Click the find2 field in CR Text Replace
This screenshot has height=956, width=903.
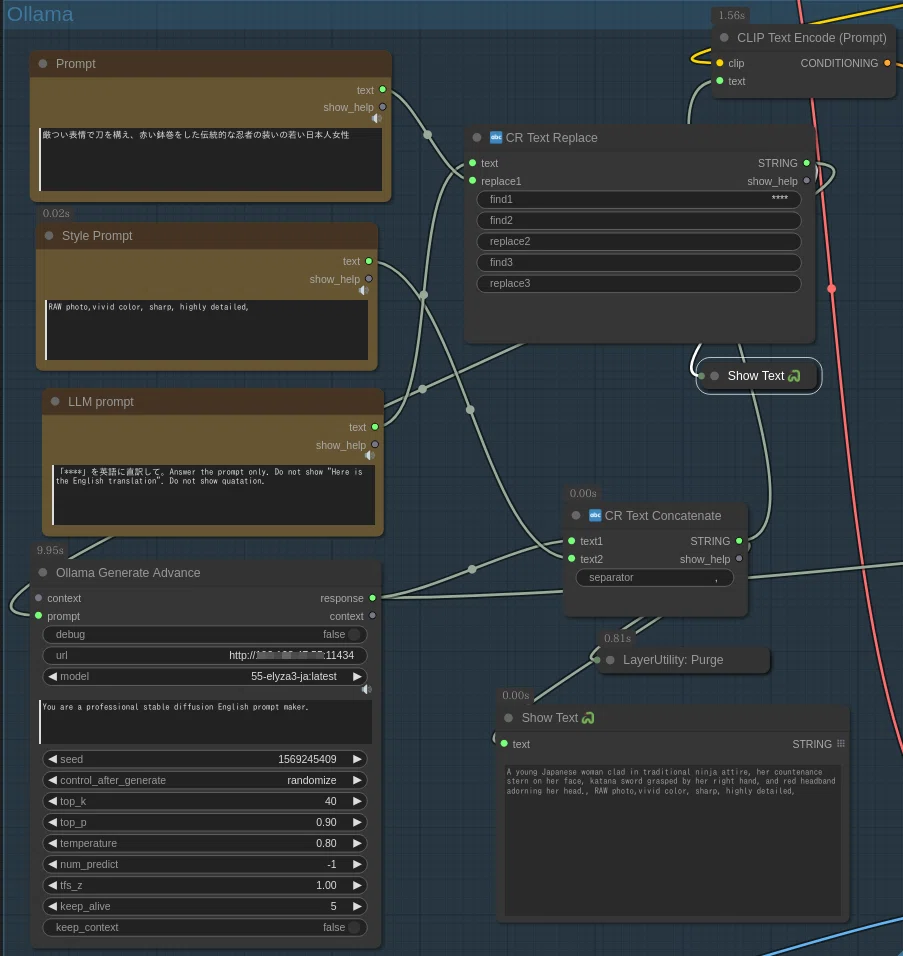[x=638, y=220]
